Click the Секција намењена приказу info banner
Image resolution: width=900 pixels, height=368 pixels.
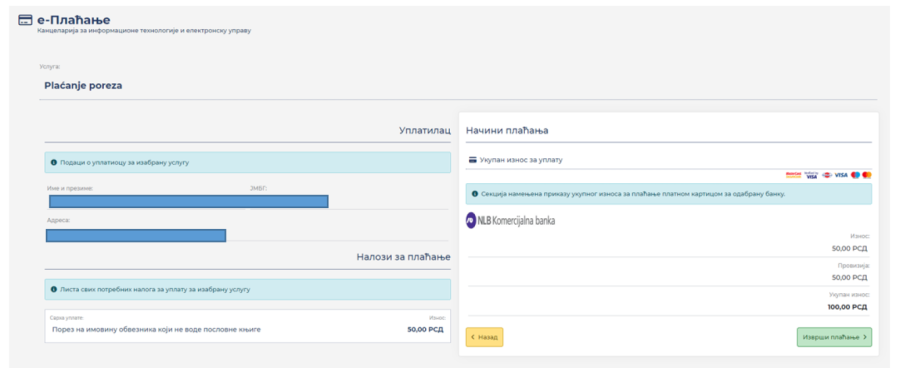tap(669, 194)
